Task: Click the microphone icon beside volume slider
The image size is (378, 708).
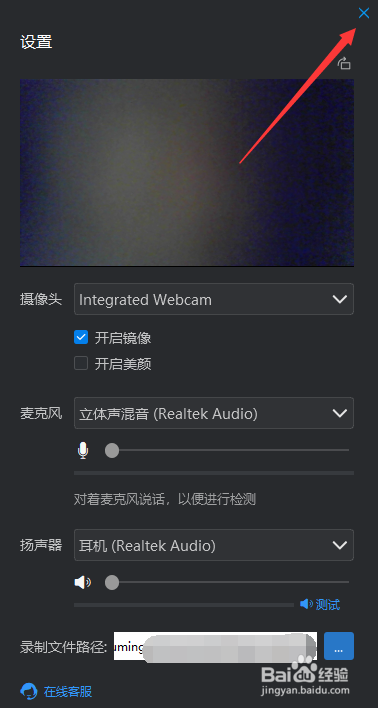Action: point(83,450)
